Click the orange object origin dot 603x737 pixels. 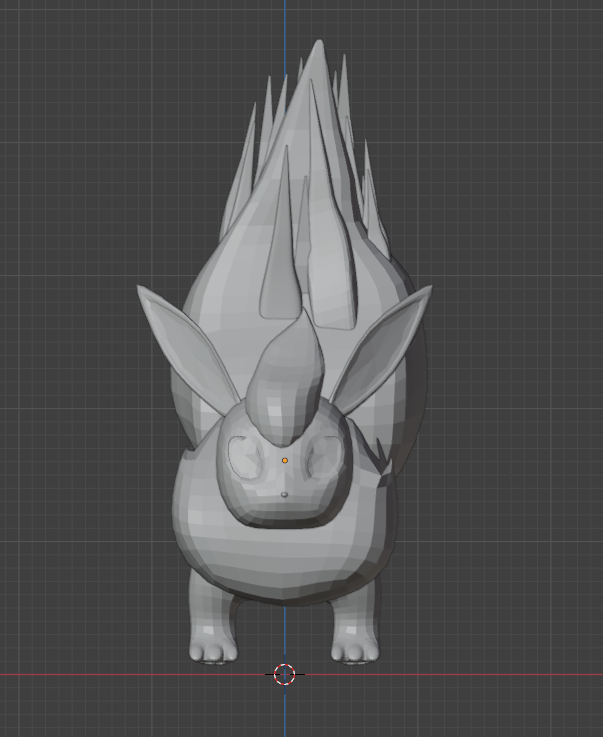pos(284,461)
